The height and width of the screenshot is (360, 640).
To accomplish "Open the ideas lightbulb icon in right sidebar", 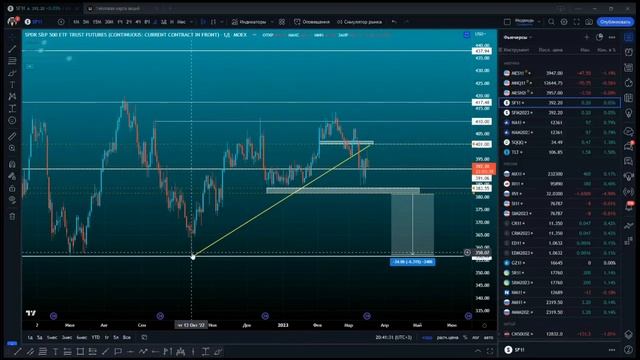I will (x=629, y=113).
